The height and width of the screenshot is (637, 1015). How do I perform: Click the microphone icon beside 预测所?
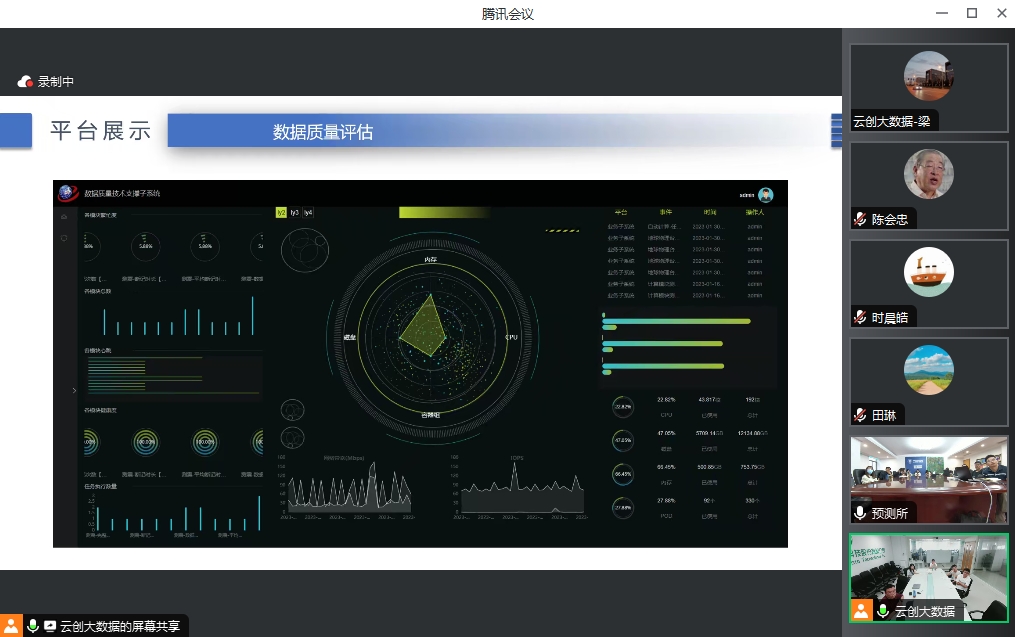(x=860, y=513)
